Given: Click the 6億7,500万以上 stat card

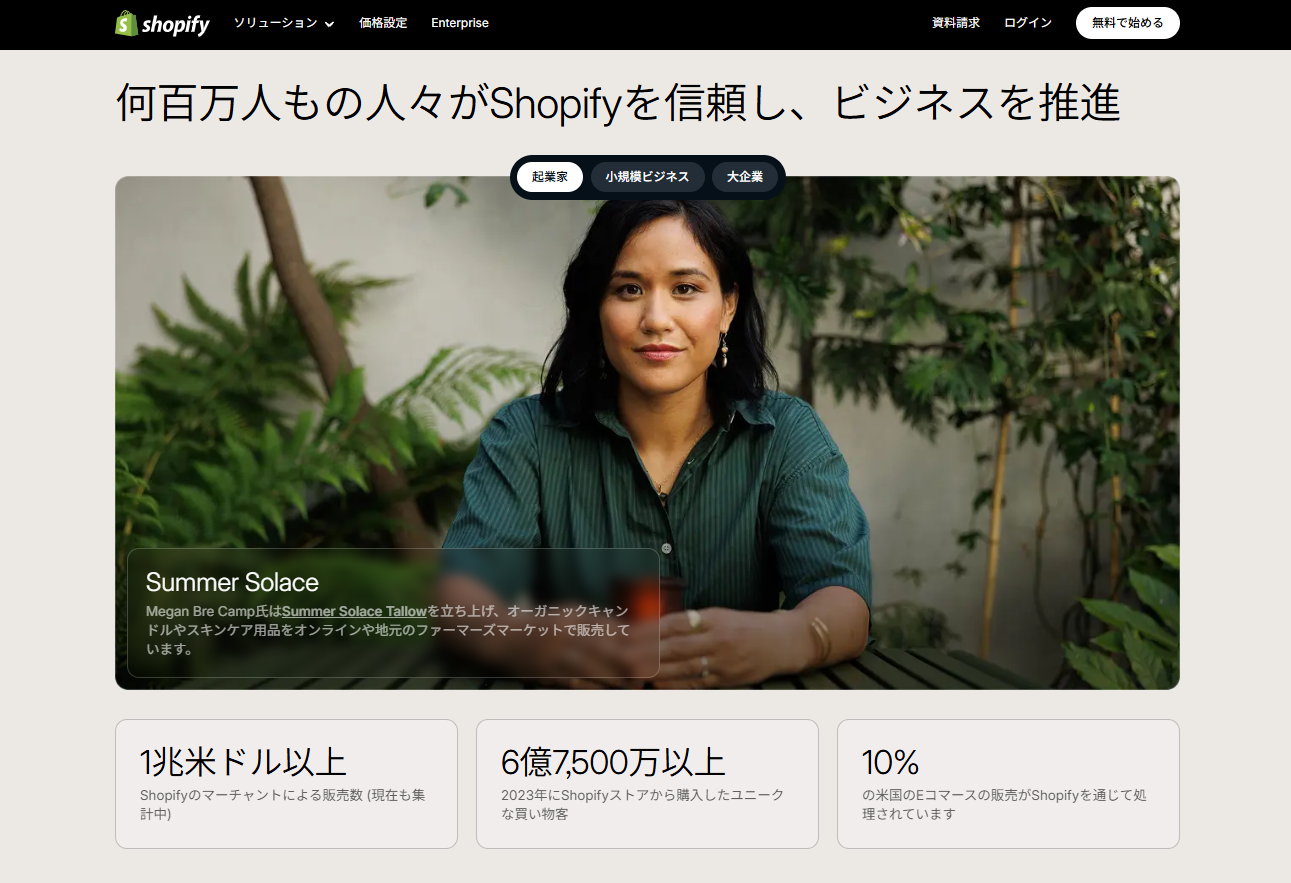Looking at the screenshot, I should 647,784.
